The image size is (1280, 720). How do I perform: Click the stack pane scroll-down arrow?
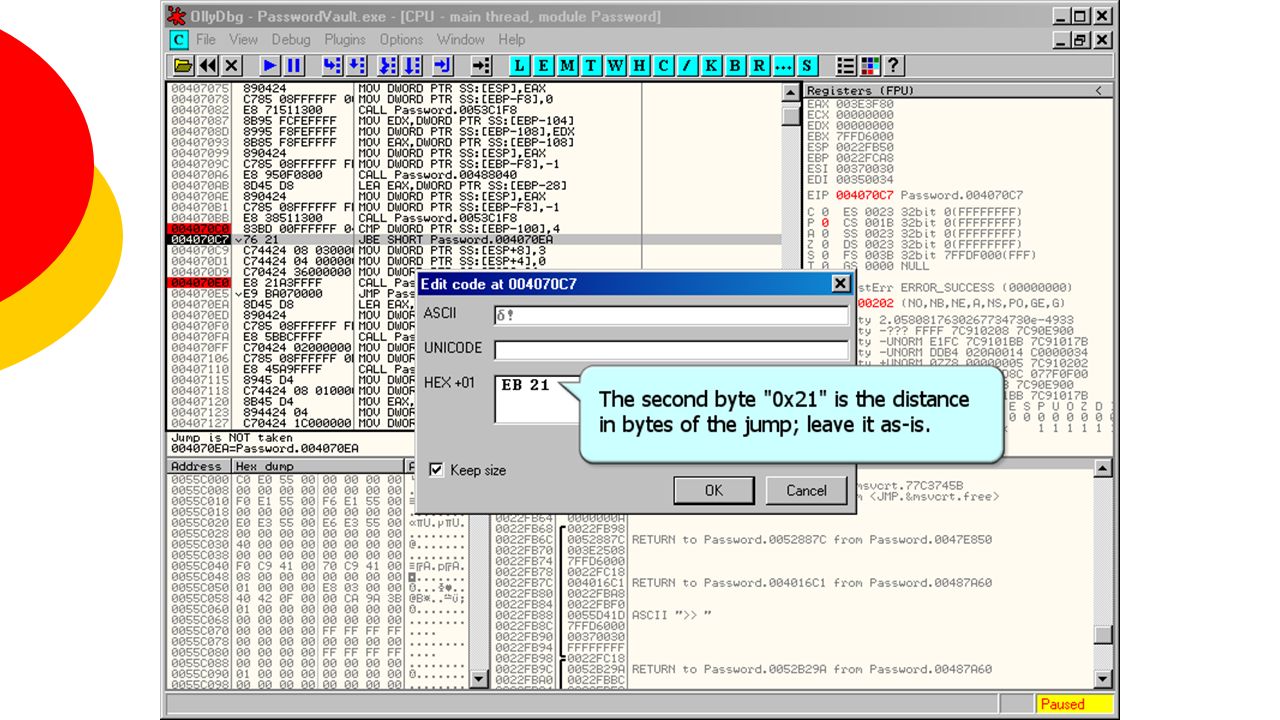(x=1103, y=679)
